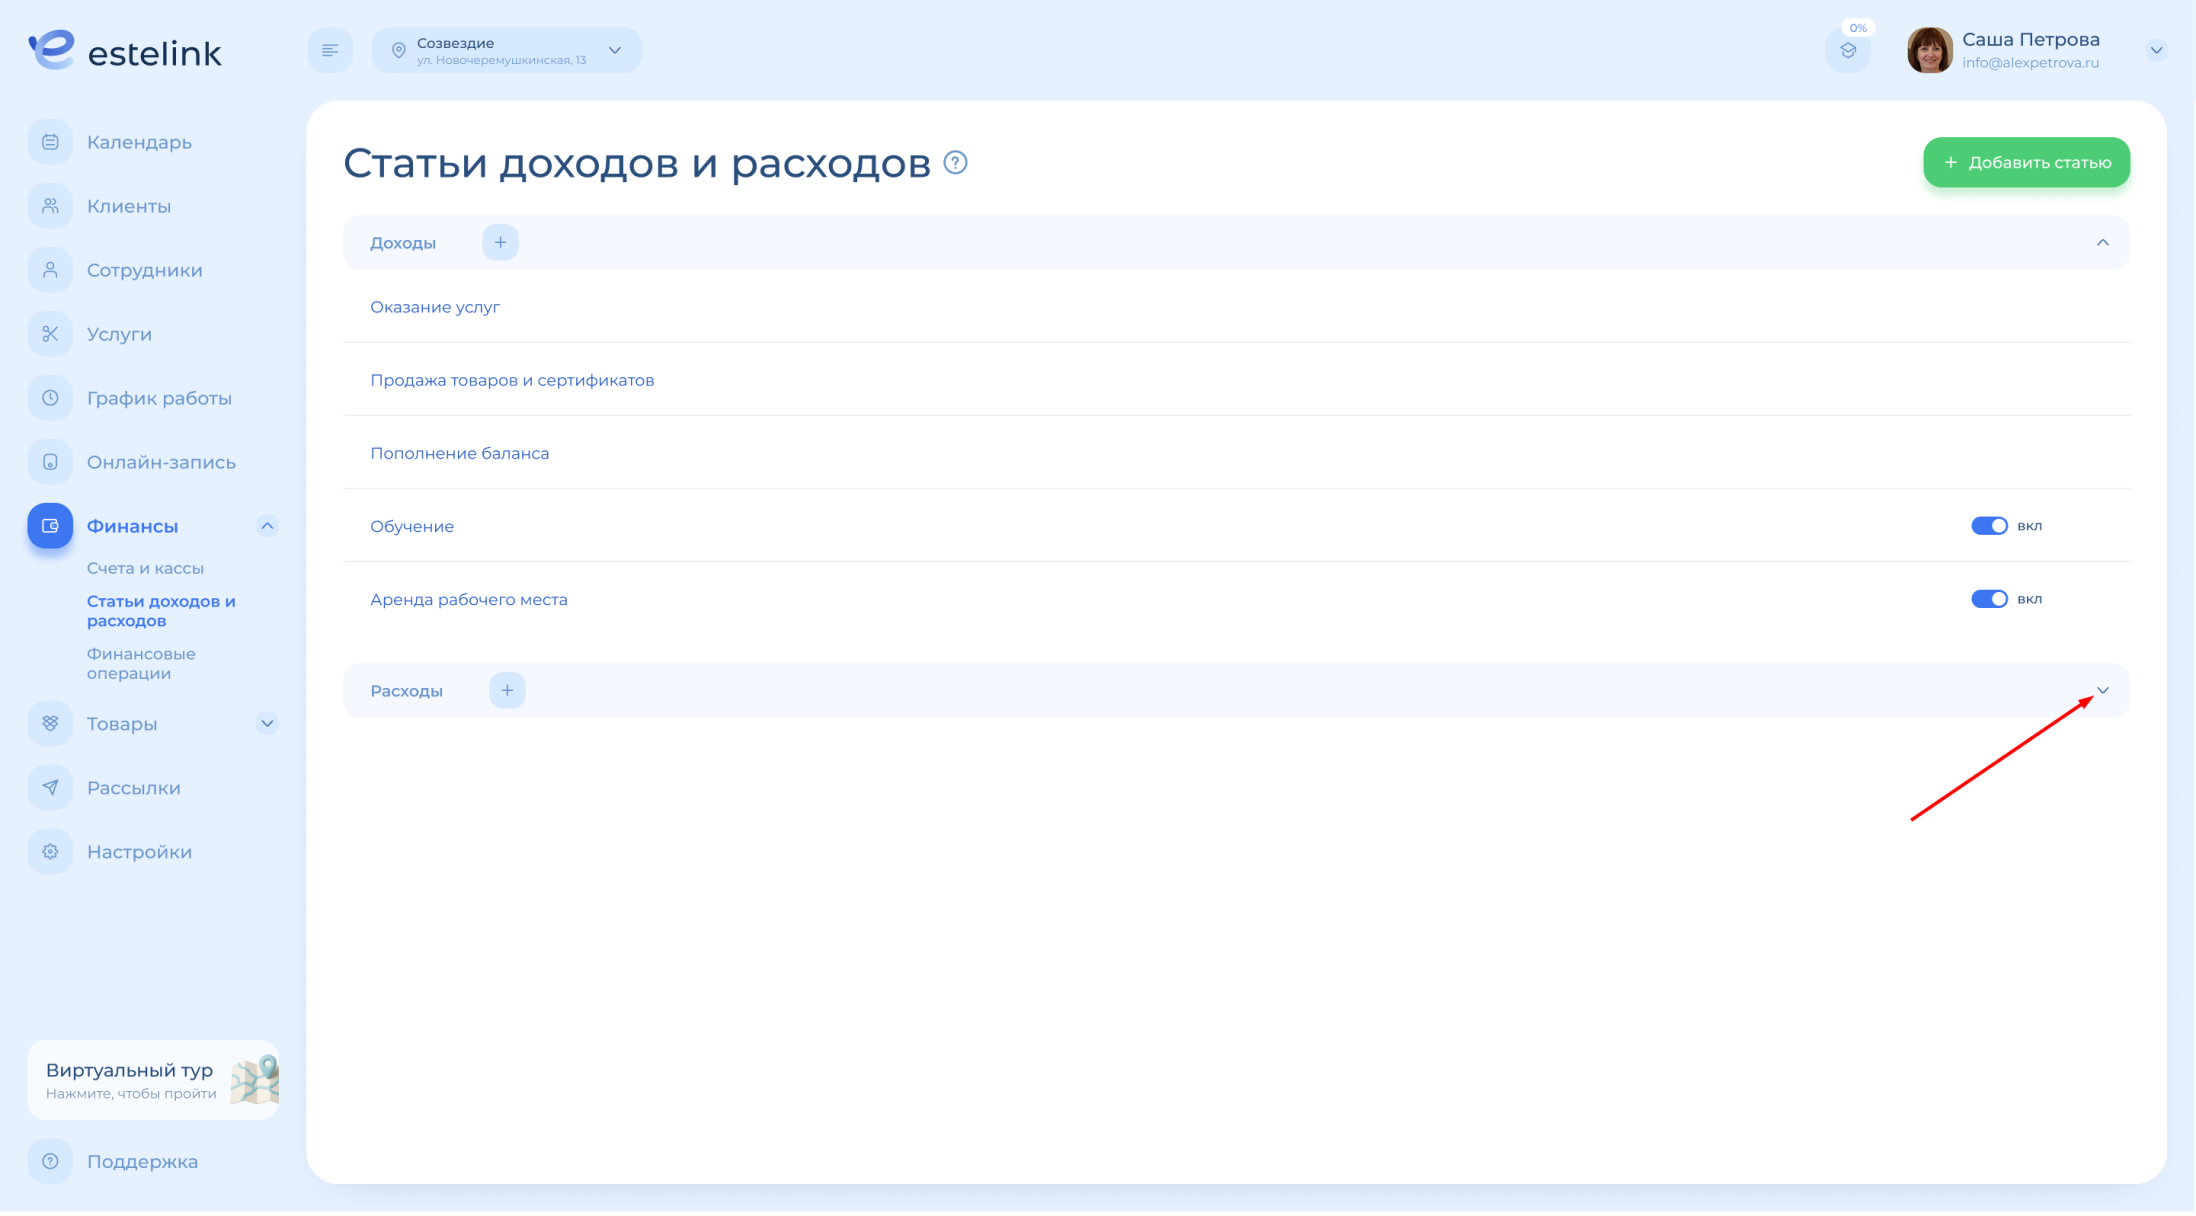Go to Настройки menu item
This screenshot has height=1216, width=2196.
(139, 852)
